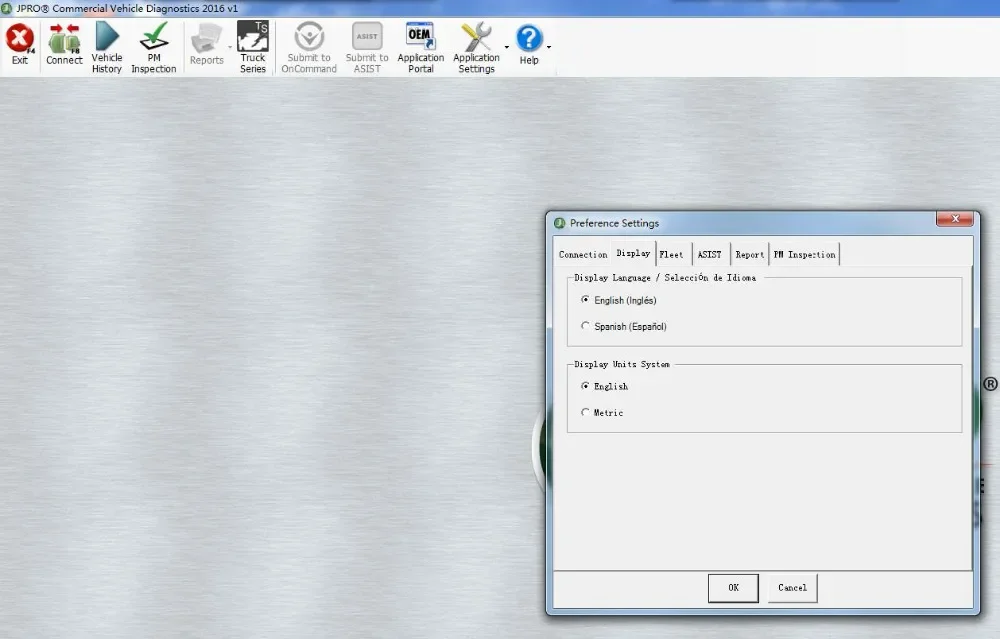
Task: Open the ASIST tab
Action: pyautogui.click(x=710, y=254)
